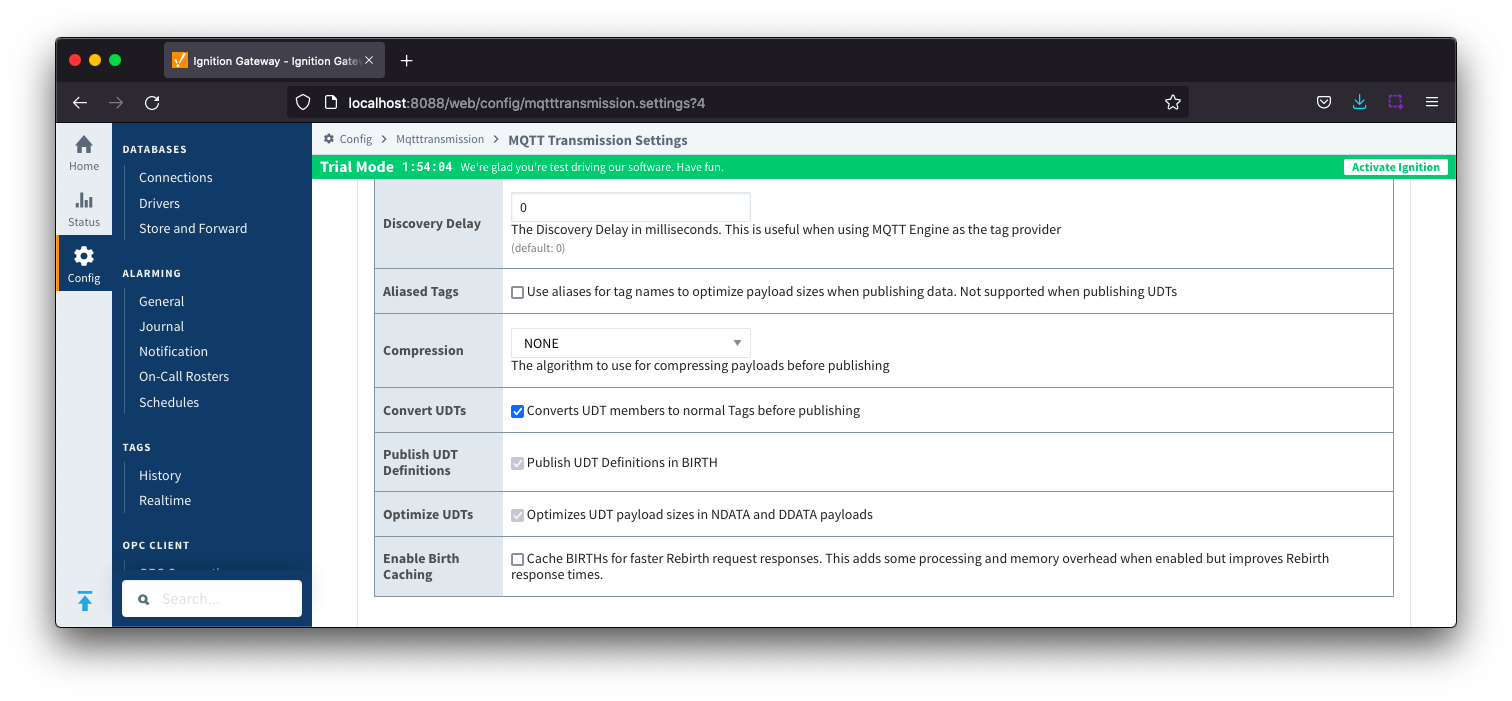
Task: Click the Activate Ignition button
Action: [x=1396, y=167]
